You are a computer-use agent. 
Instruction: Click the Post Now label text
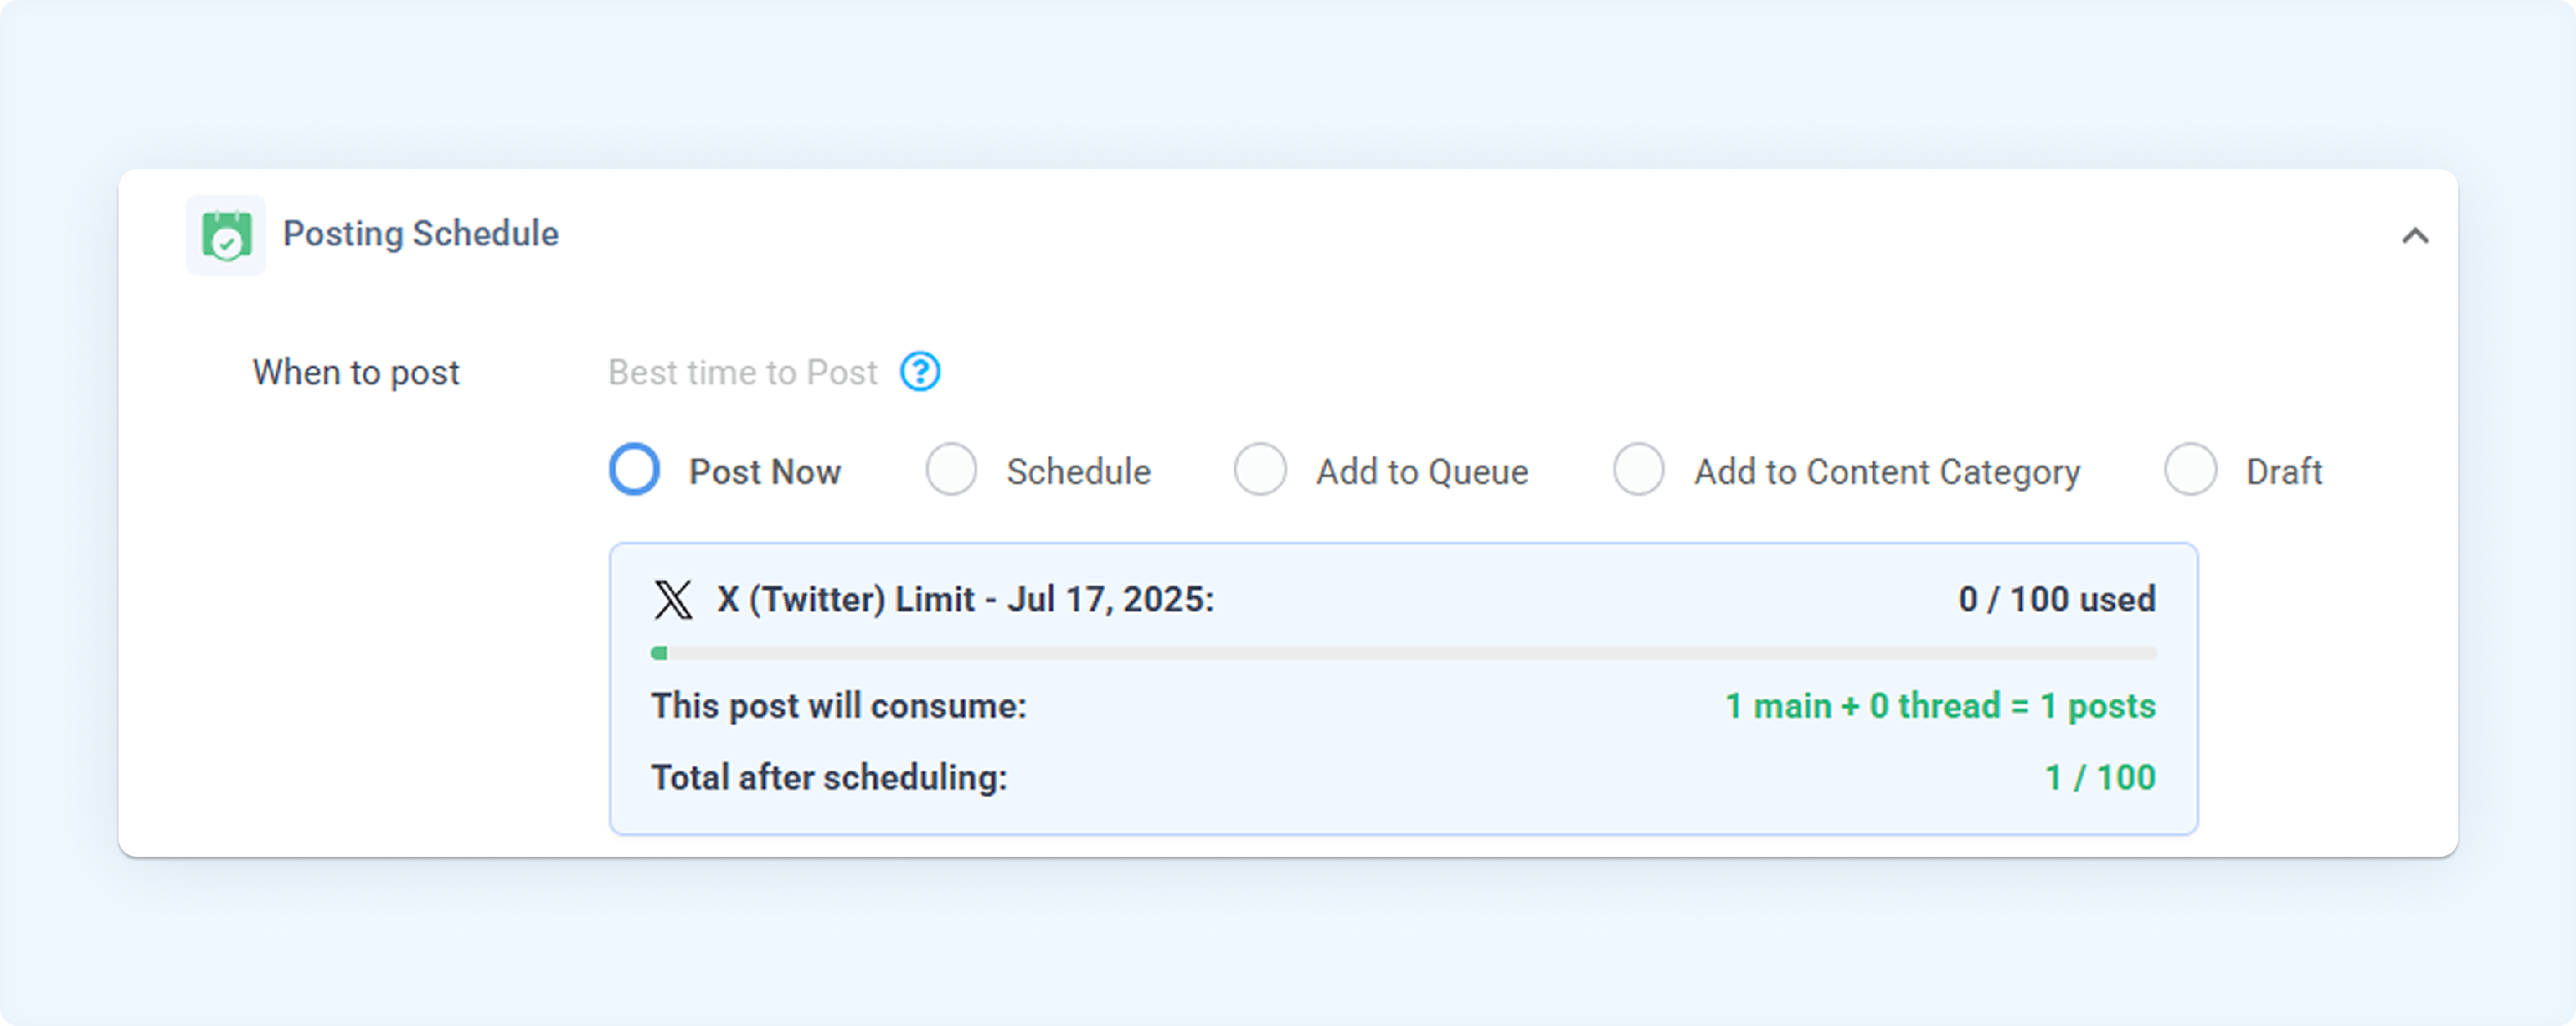(x=764, y=471)
